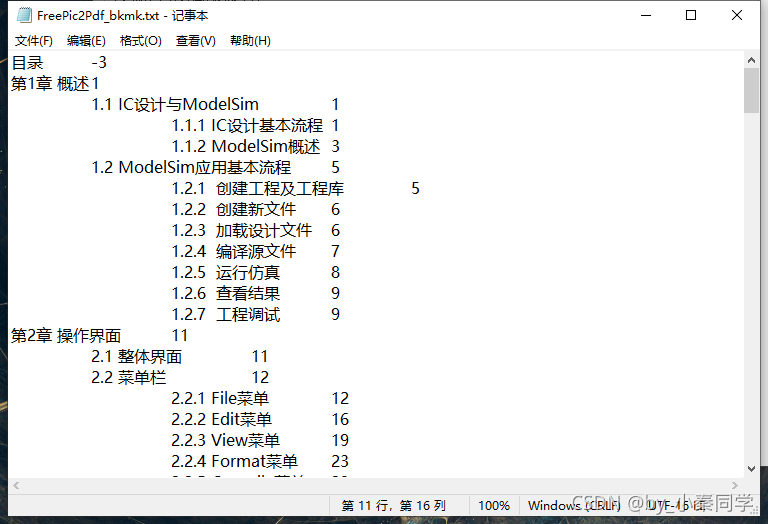Click 'Windows (CRLF)' in the status bar

(574, 505)
